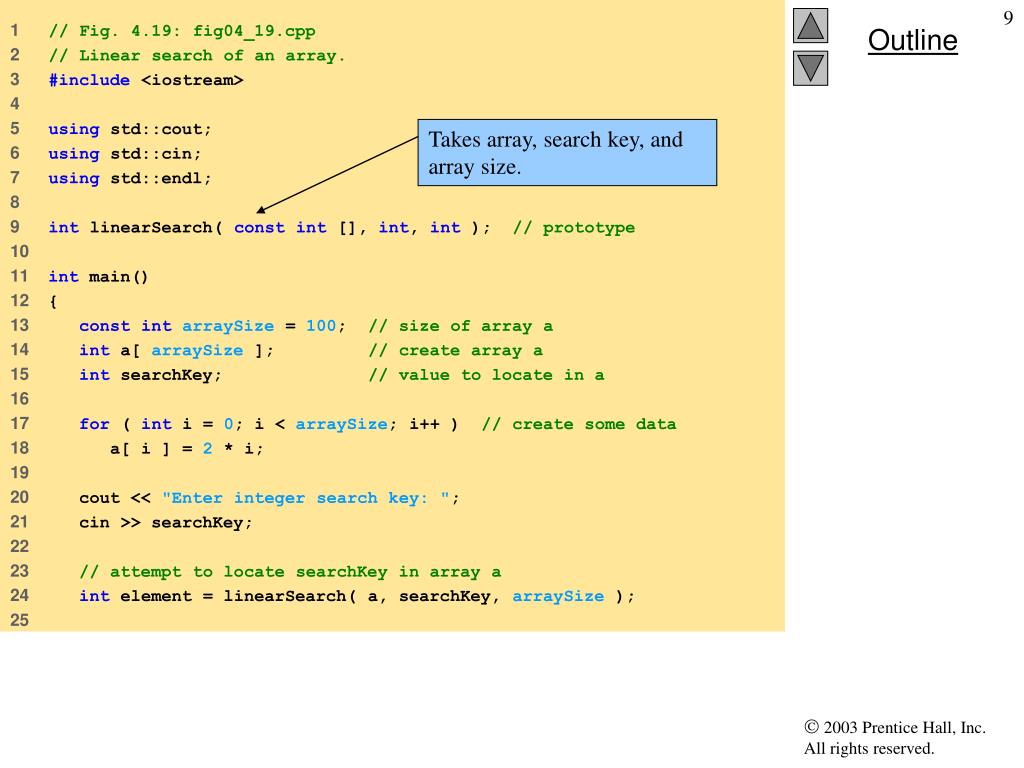Click comment '// create some data'
The height and width of the screenshot is (768, 1024).
[x=579, y=424]
